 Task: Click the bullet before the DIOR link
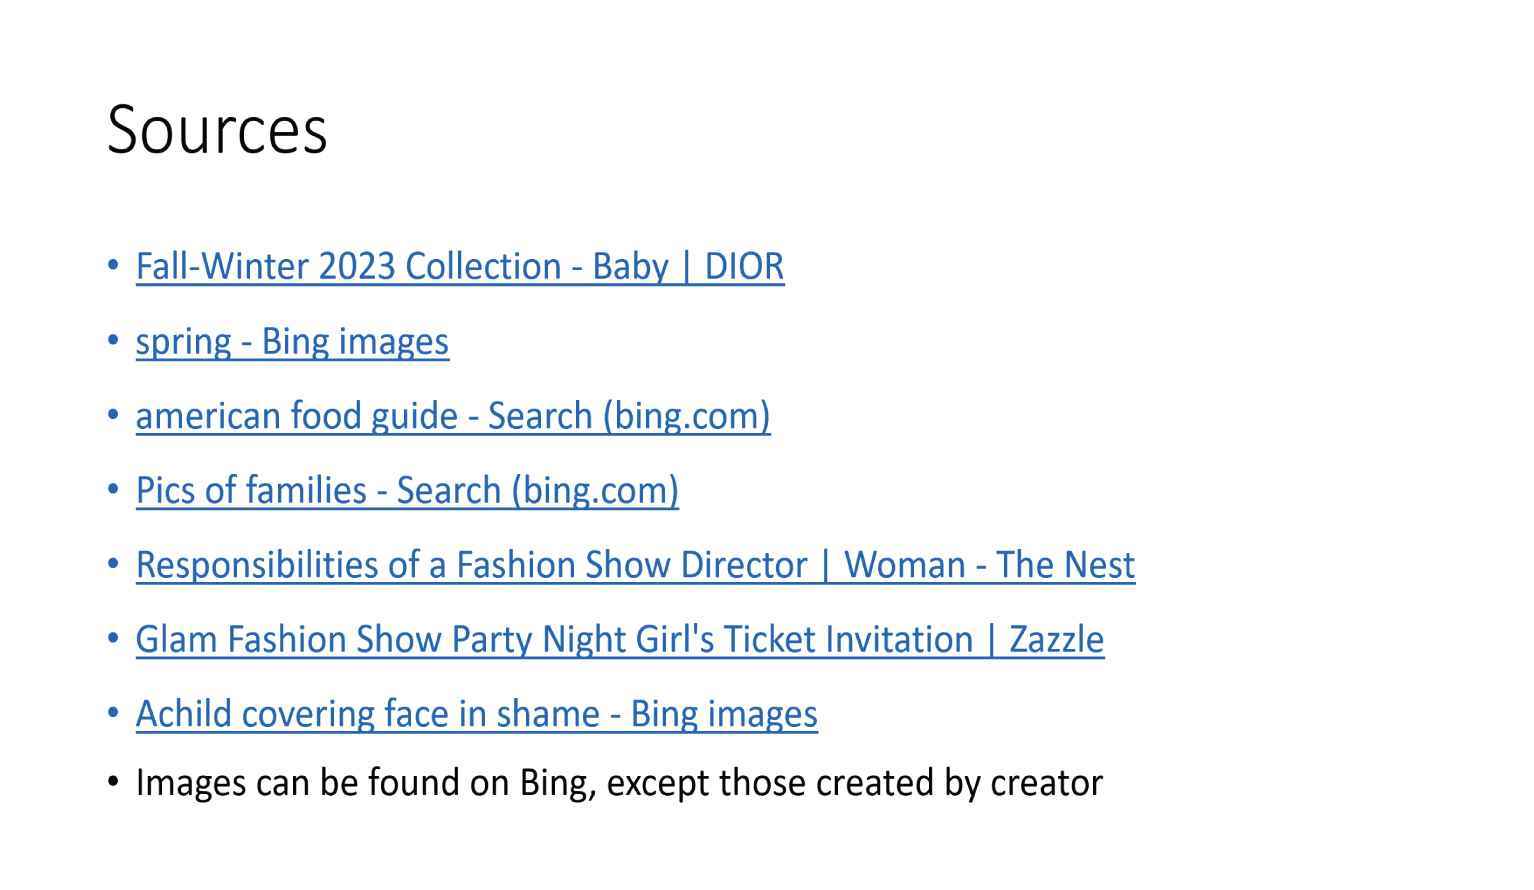113,267
